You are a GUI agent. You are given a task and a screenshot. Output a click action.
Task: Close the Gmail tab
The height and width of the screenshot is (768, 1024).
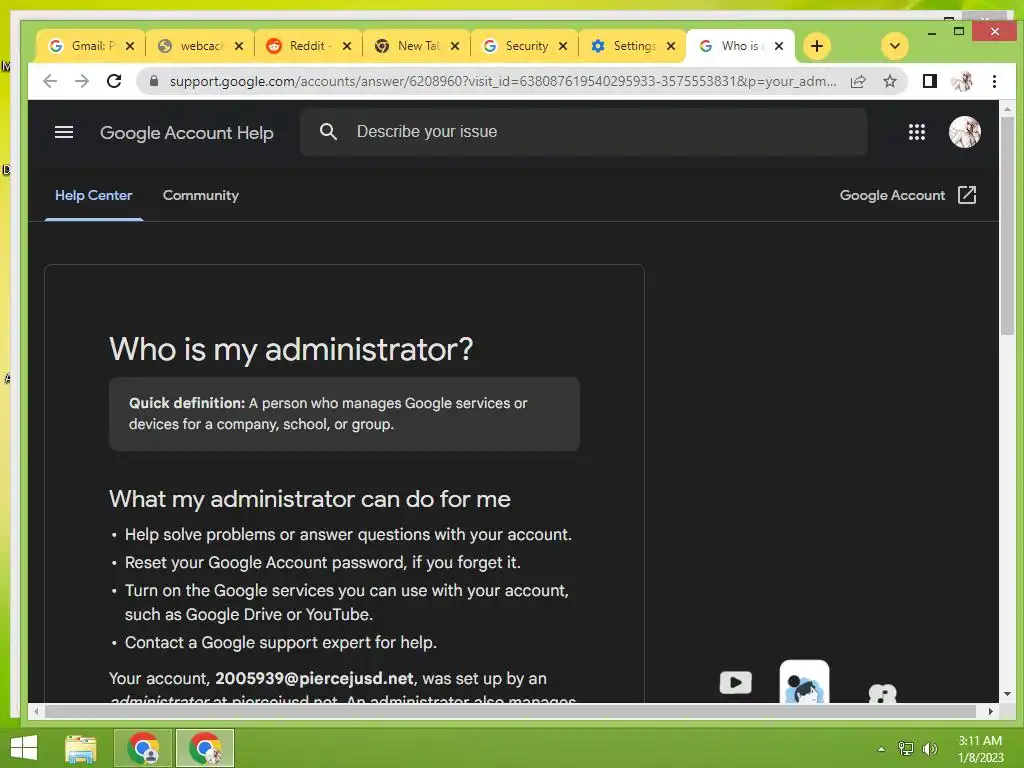tap(130, 46)
